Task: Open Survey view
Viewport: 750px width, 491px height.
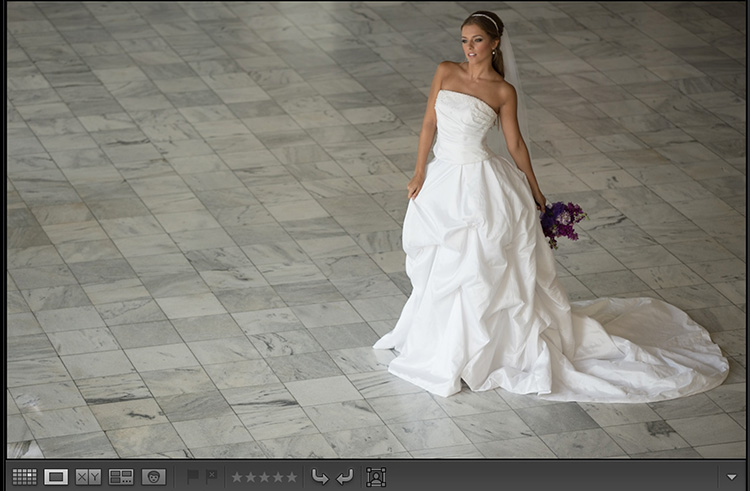Action: pos(121,477)
